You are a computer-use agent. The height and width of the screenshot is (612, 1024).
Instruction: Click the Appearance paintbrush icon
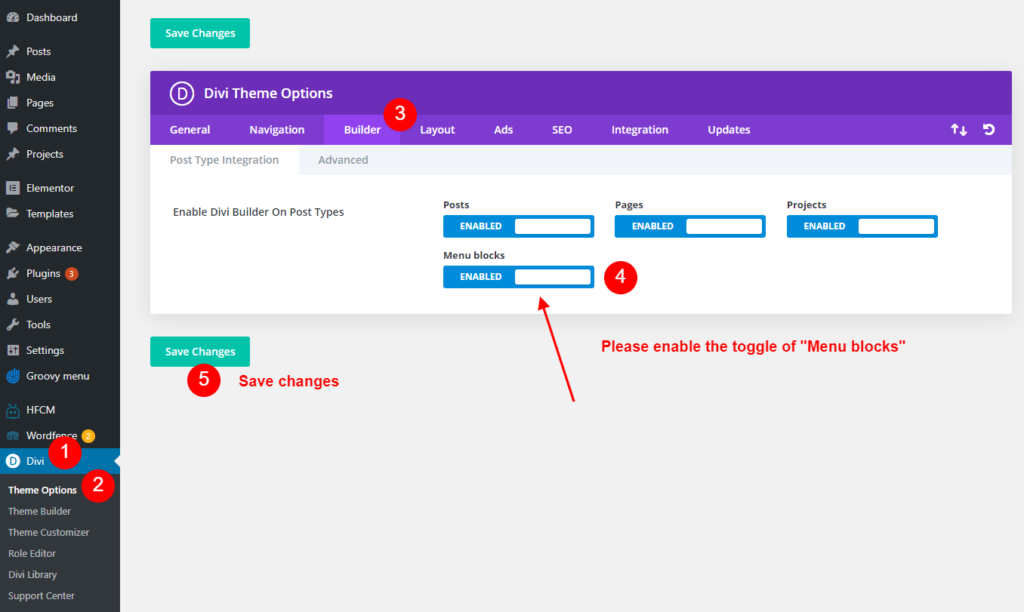click(x=12, y=248)
